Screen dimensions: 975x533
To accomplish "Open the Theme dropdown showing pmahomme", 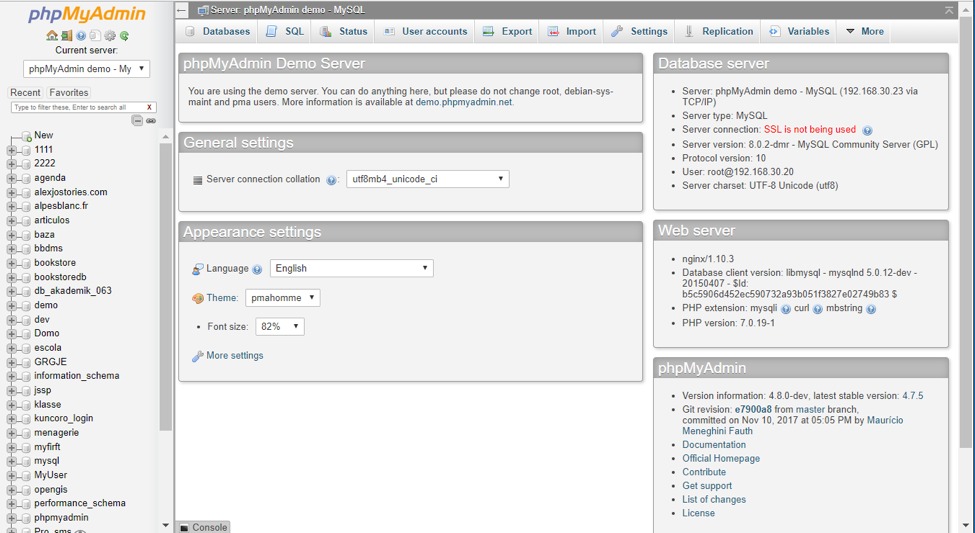I will tap(283, 298).
